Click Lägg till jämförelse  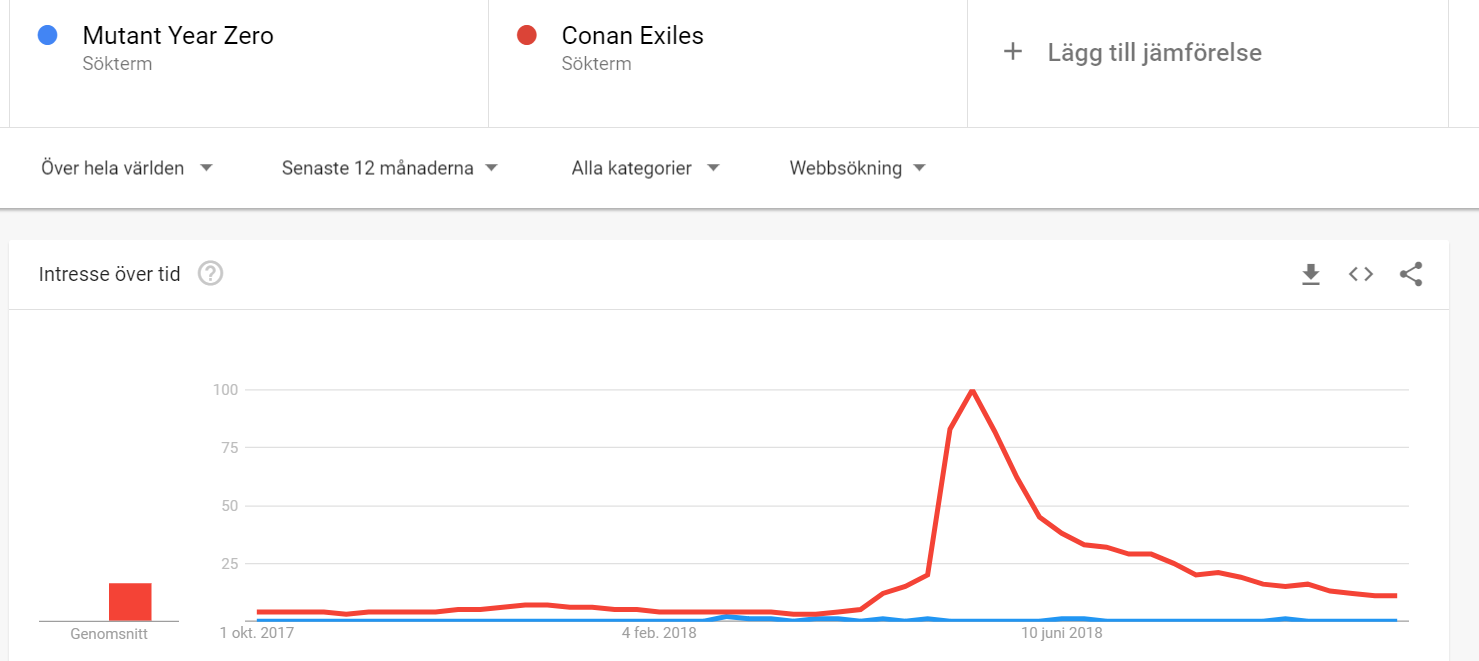pos(1155,52)
